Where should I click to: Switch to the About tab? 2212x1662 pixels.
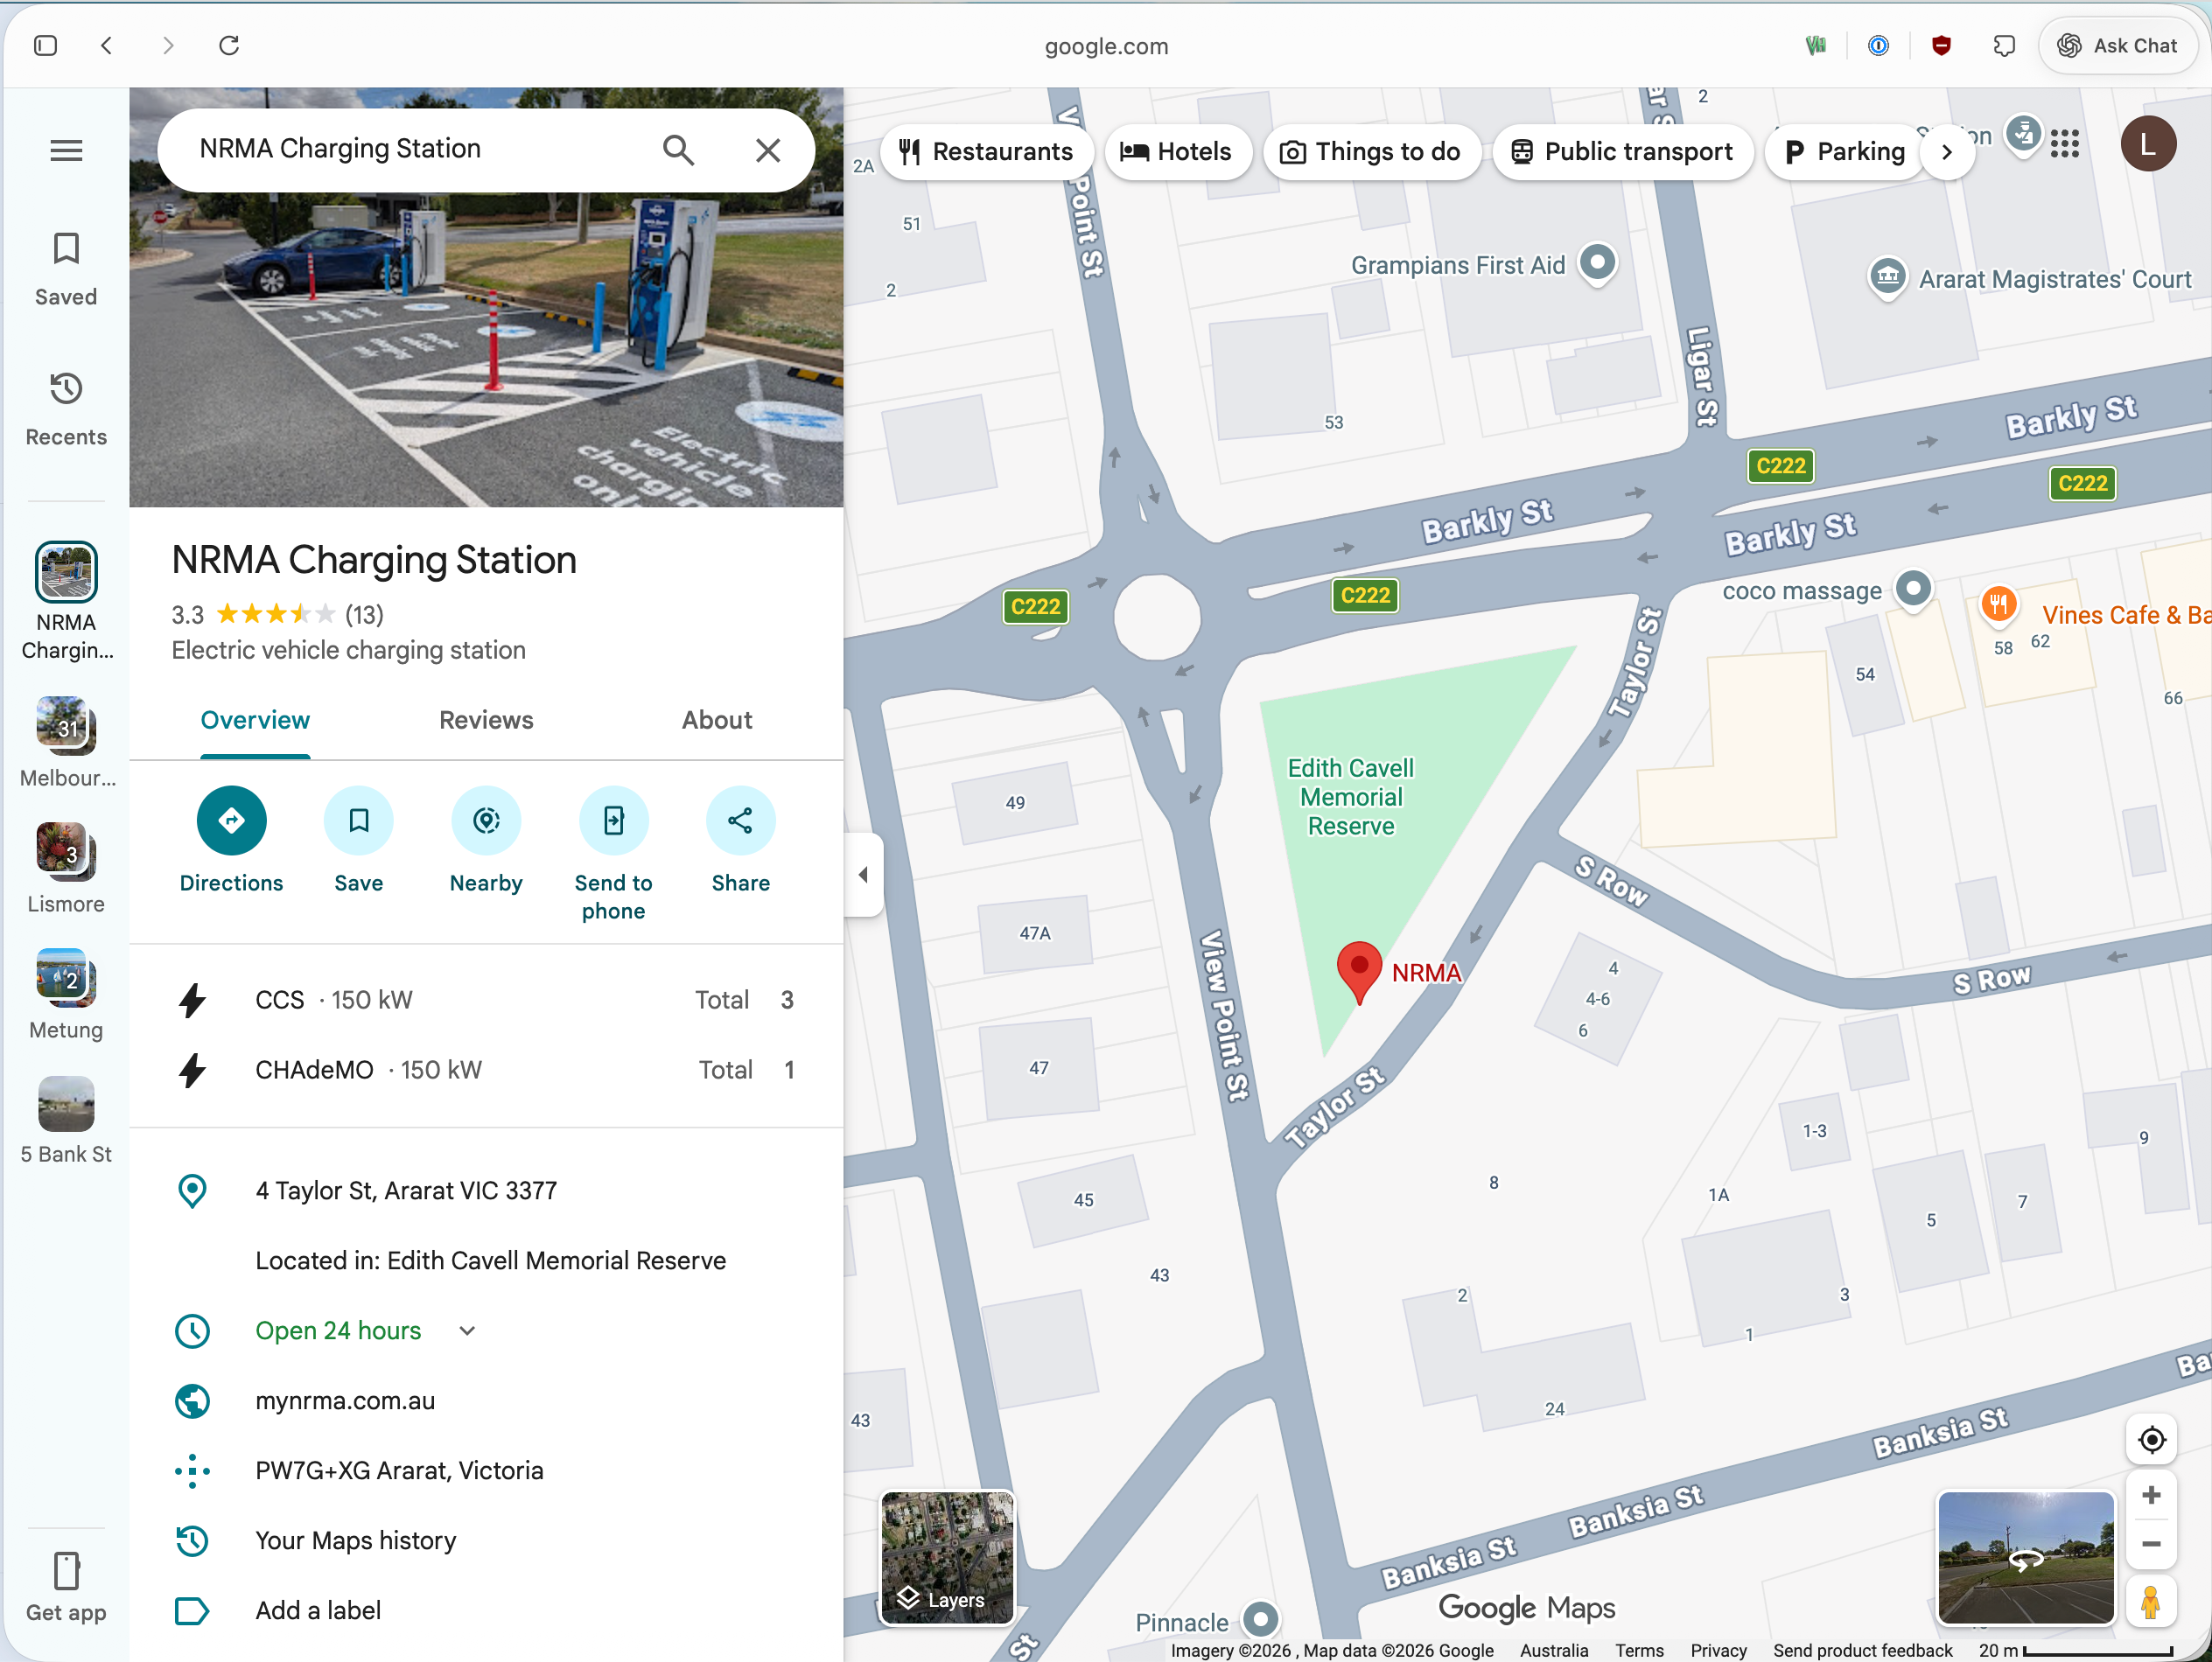pos(717,720)
